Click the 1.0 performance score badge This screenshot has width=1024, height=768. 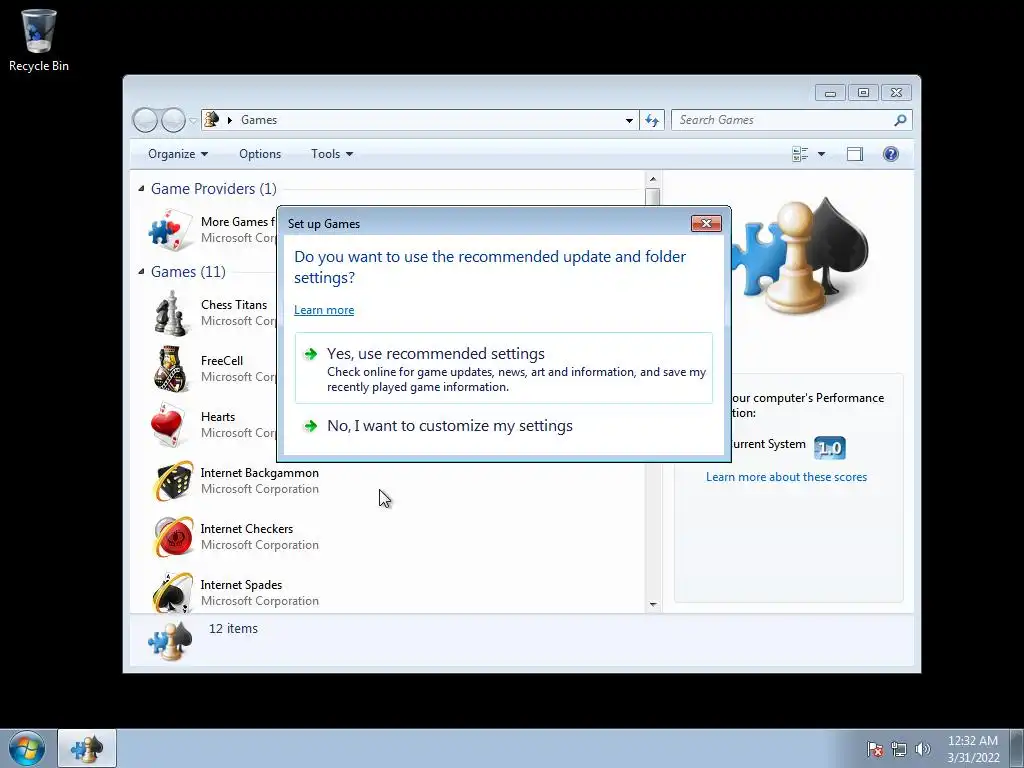click(829, 448)
